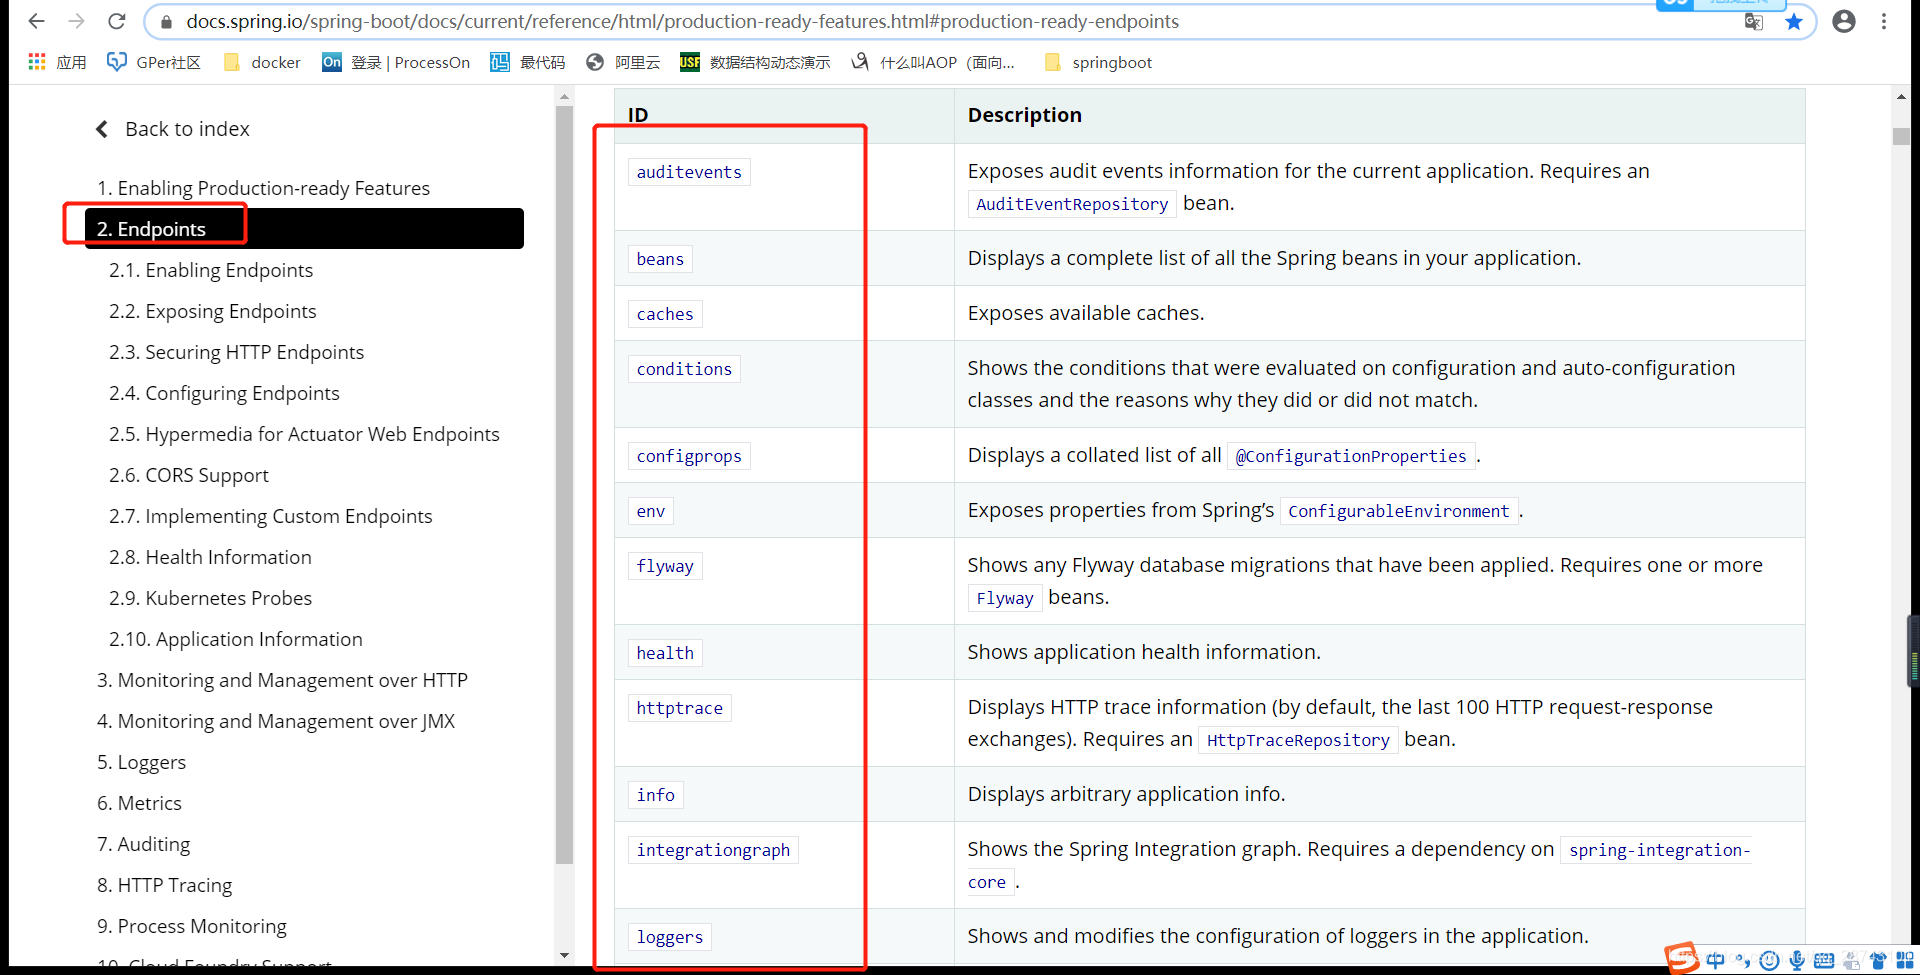Toggle punctuation mode in IME bar
1920x975 pixels.
(x=1743, y=960)
